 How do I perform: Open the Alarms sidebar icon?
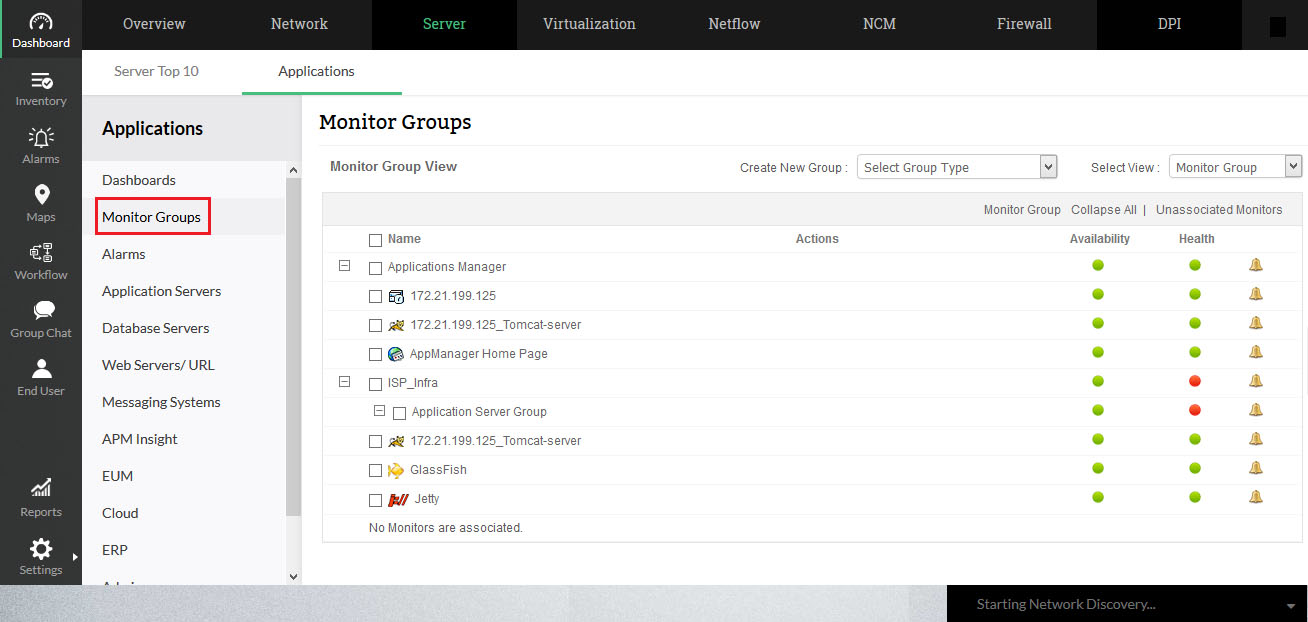[x=41, y=138]
